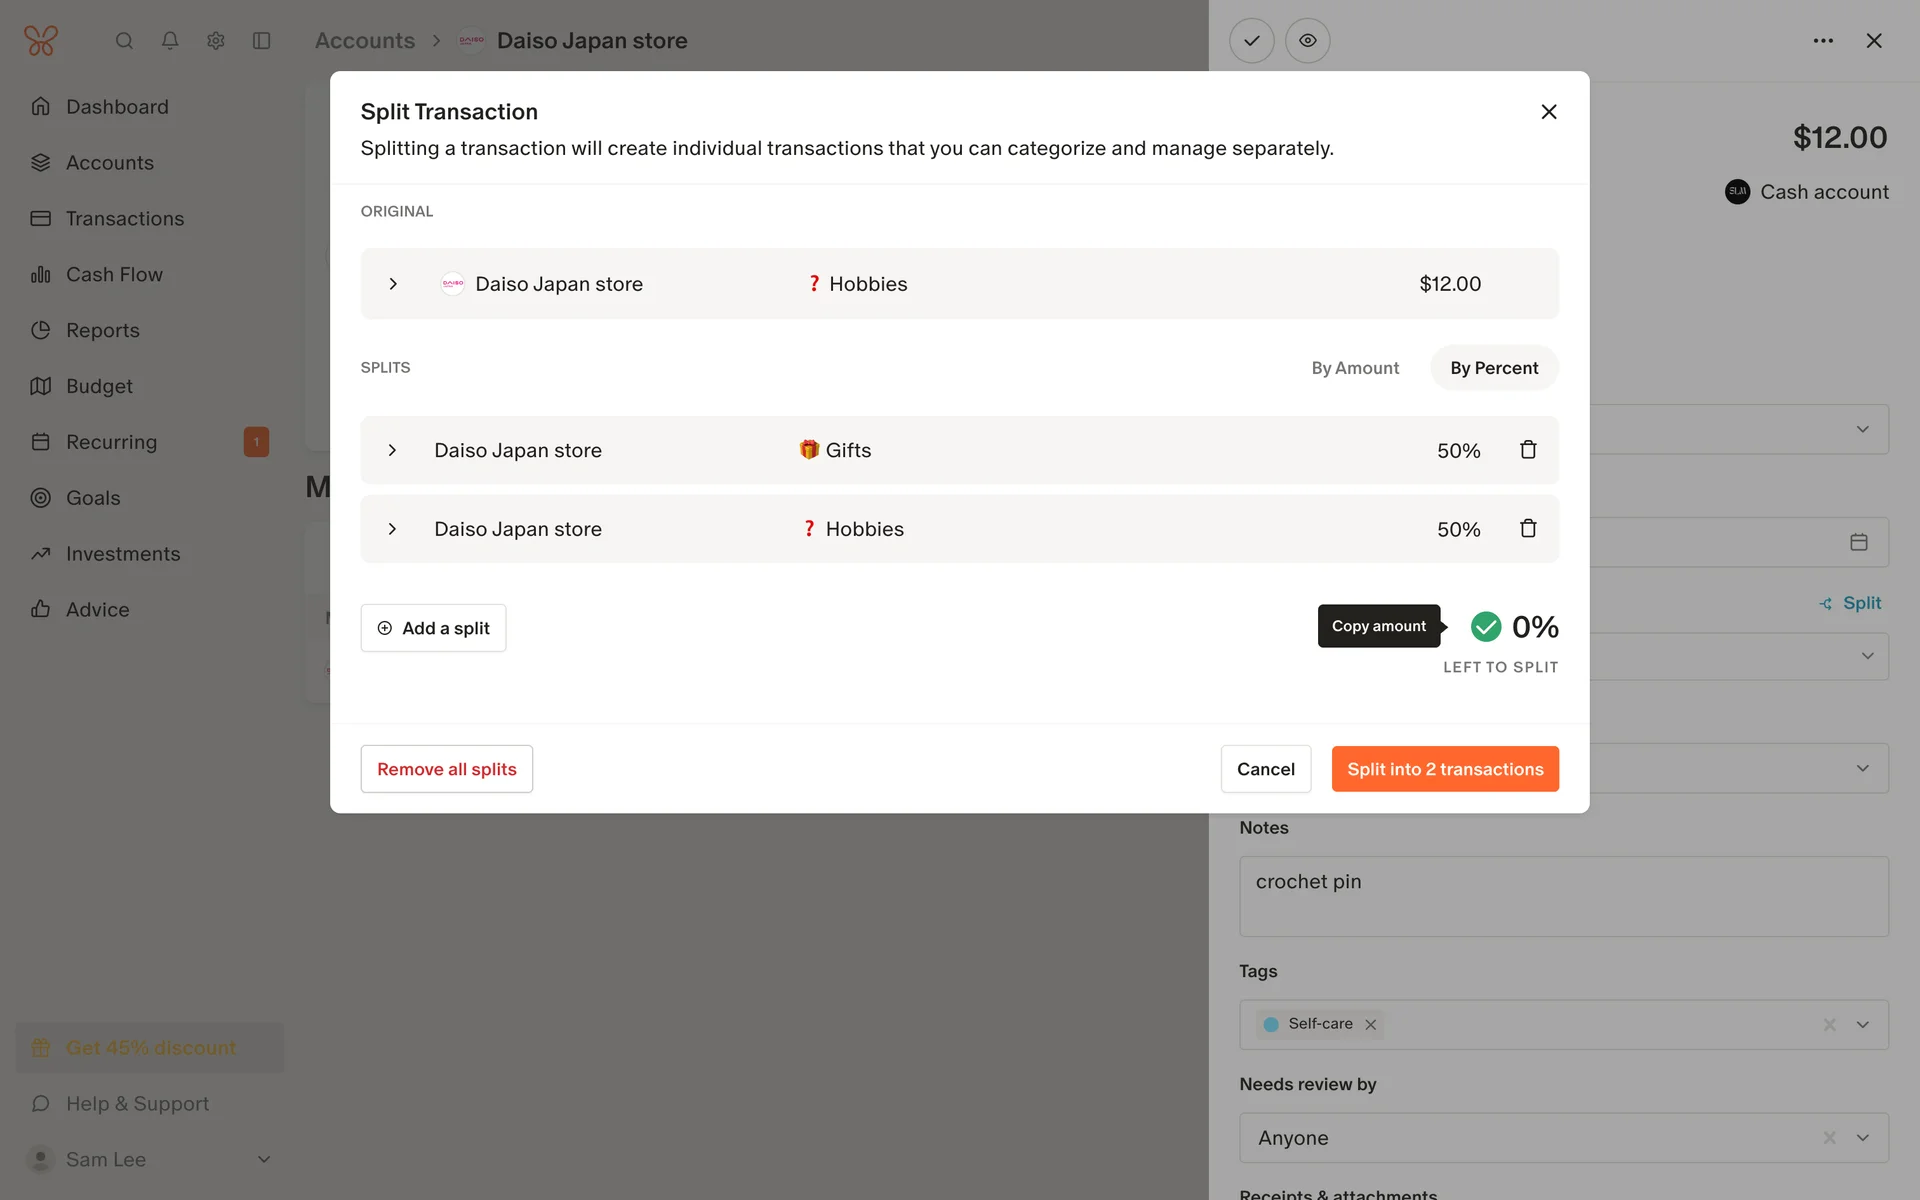Click the Gifts category icon
The image size is (1920, 1200).
point(808,450)
